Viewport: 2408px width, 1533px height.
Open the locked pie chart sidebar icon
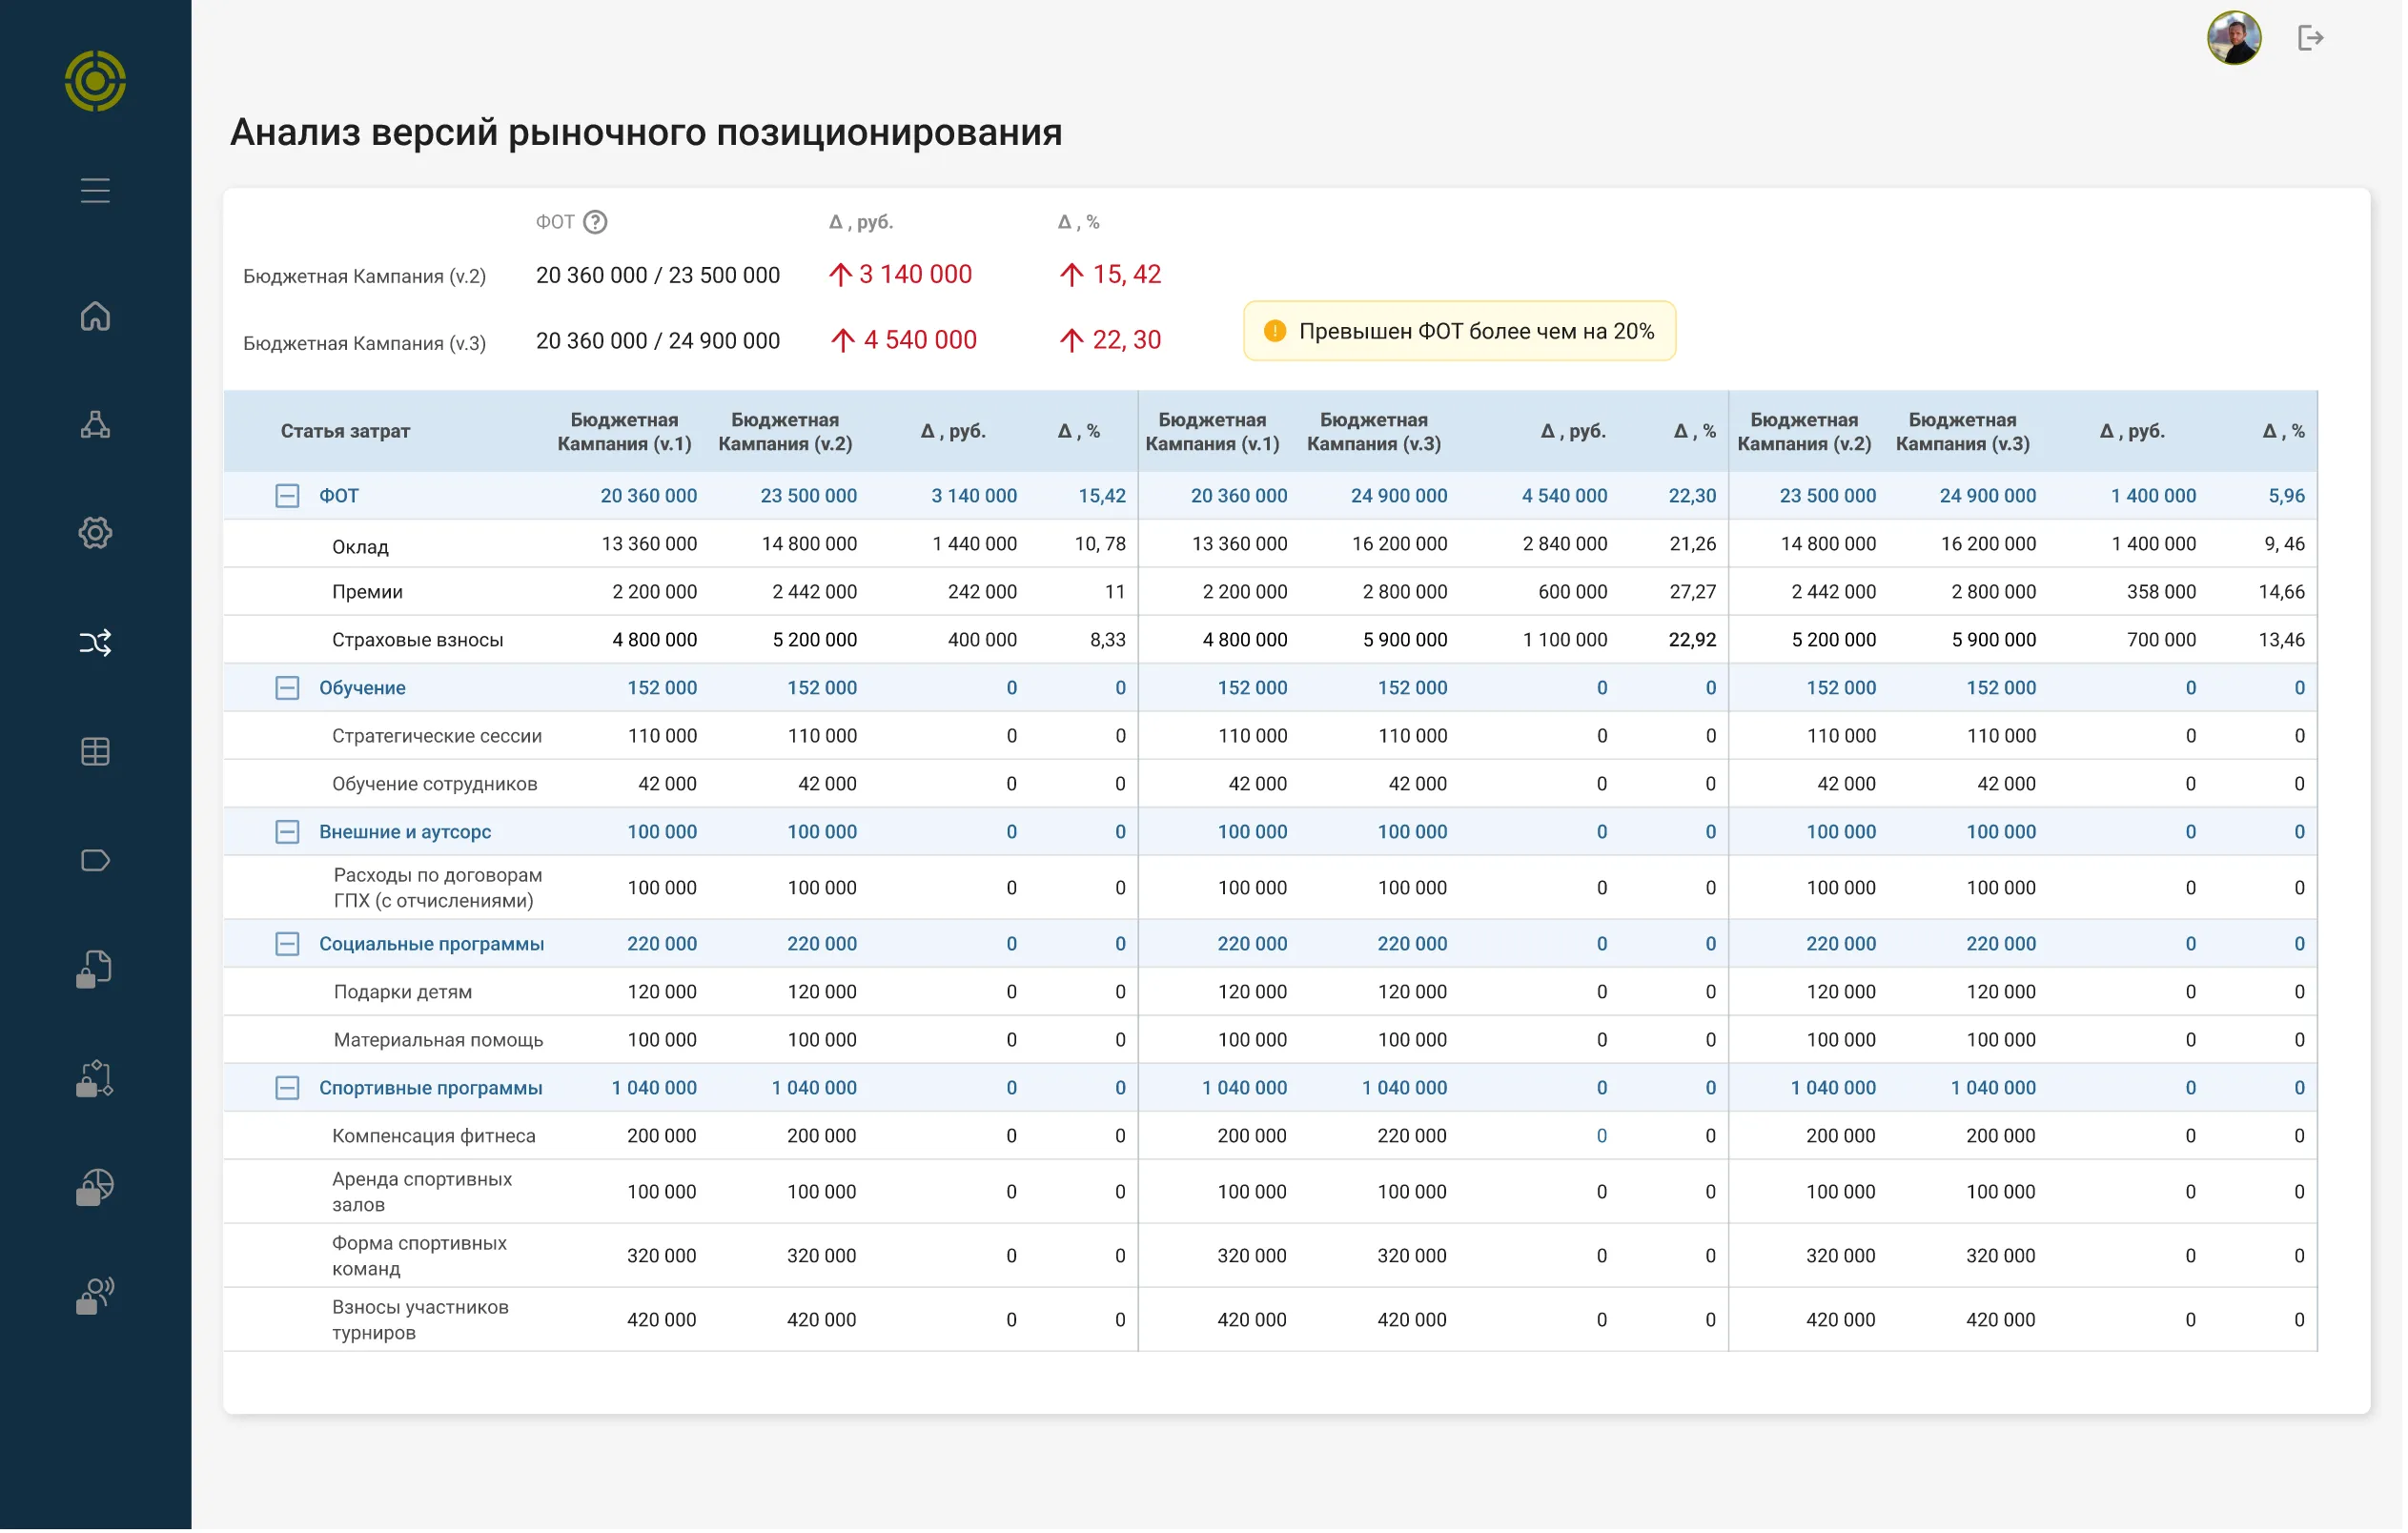(x=95, y=1189)
